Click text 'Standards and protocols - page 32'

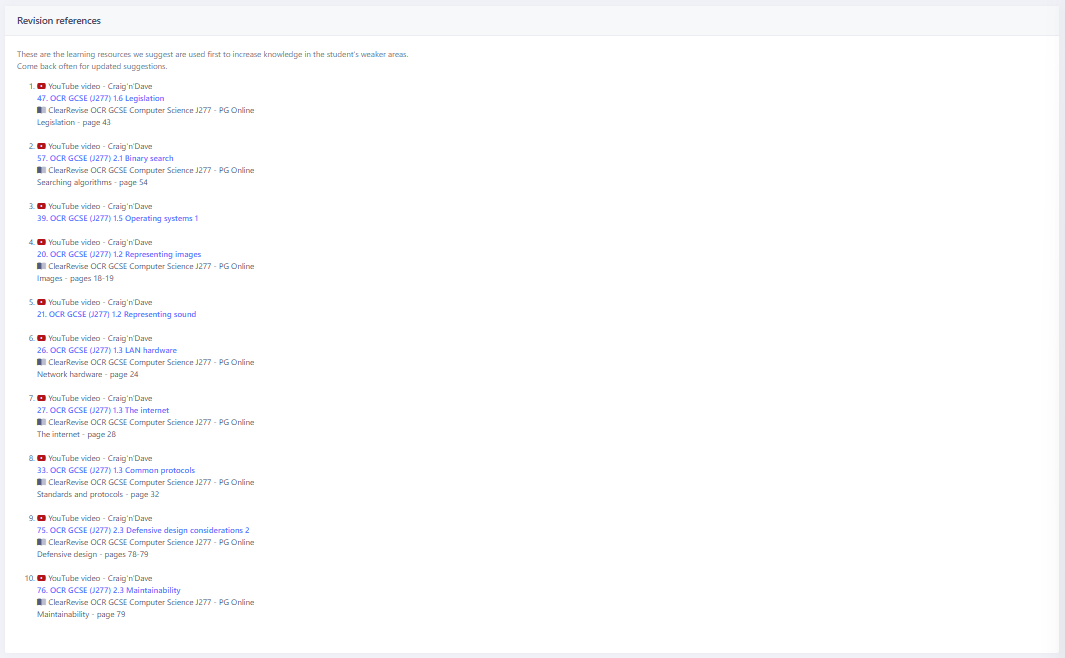[x=98, y=494]
